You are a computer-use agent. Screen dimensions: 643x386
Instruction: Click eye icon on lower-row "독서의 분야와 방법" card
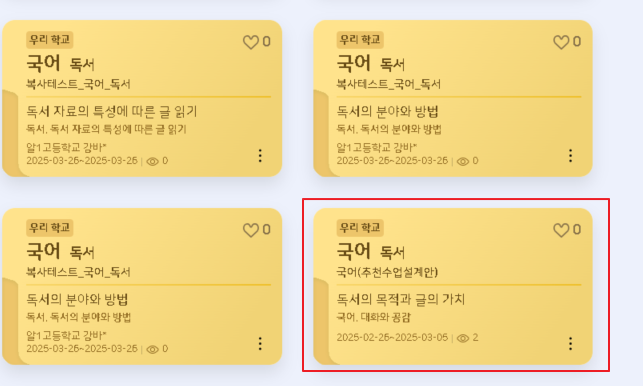click(153, 349)
